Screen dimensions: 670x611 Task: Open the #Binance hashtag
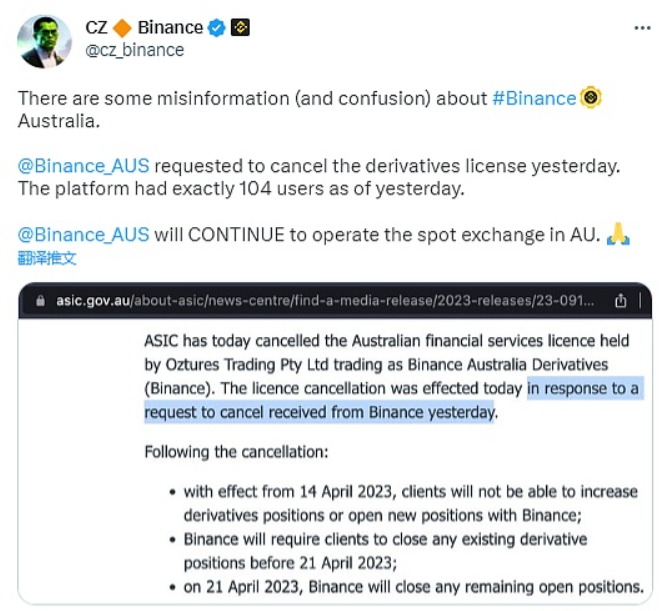534,98
